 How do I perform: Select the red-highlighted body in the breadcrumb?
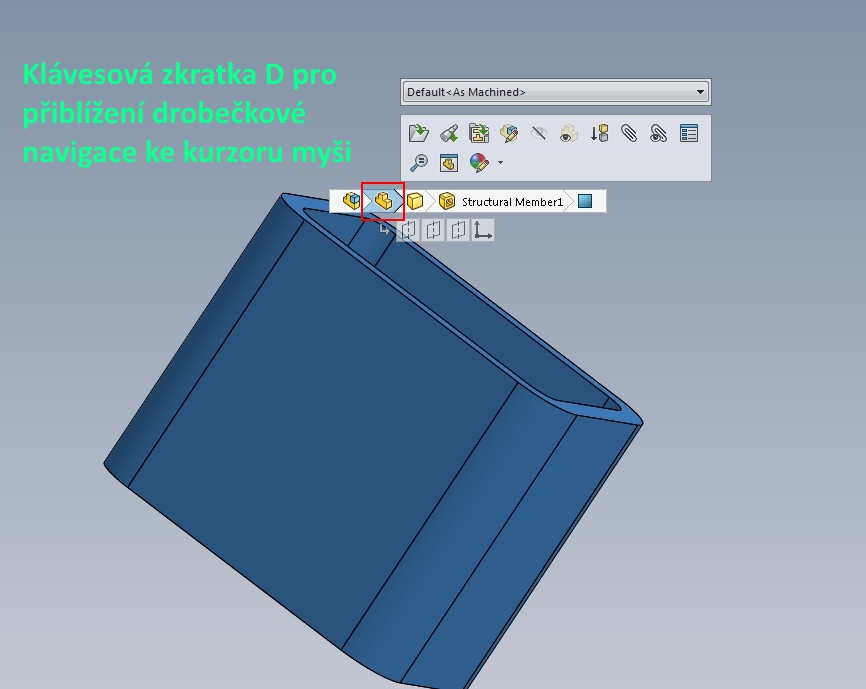(x=382, y=200)
